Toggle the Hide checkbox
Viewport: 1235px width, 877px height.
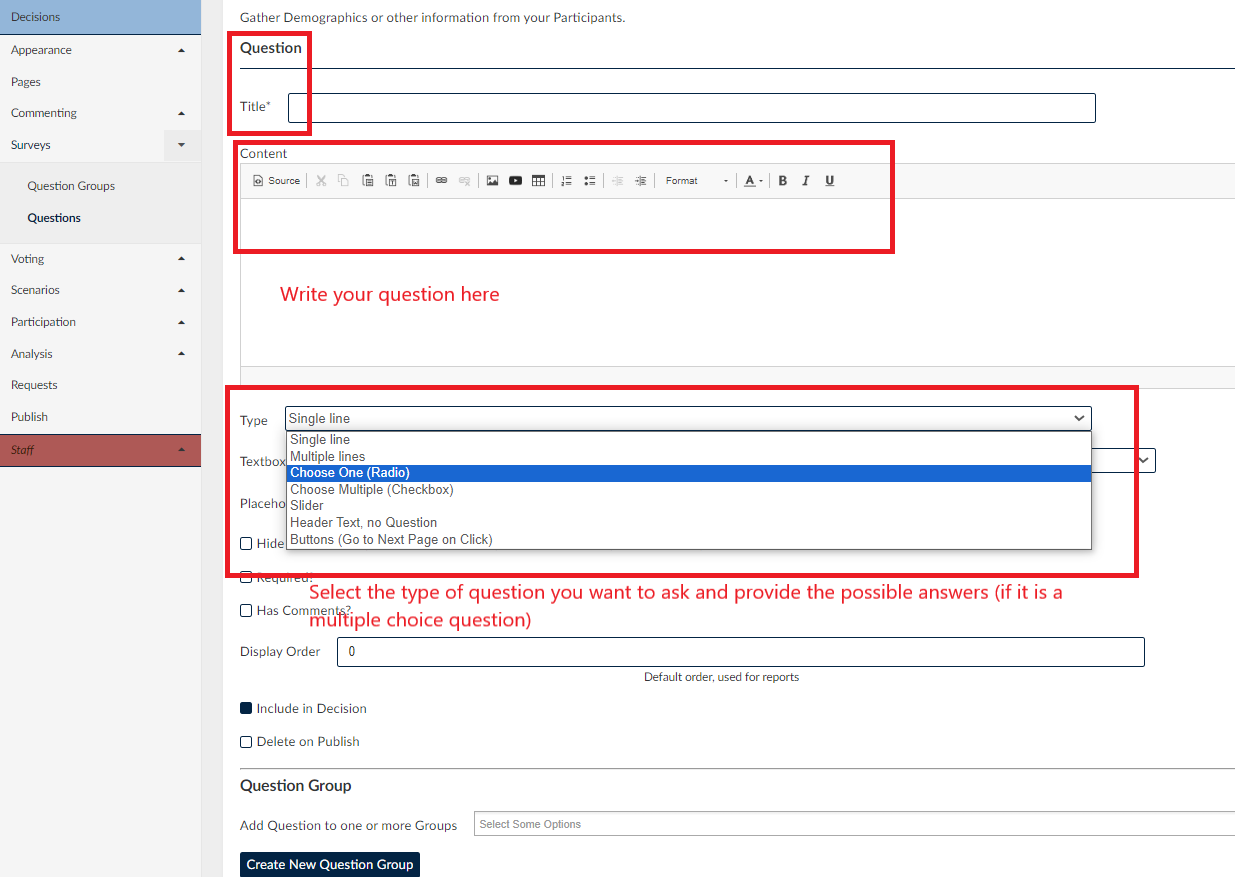[246, 544]
